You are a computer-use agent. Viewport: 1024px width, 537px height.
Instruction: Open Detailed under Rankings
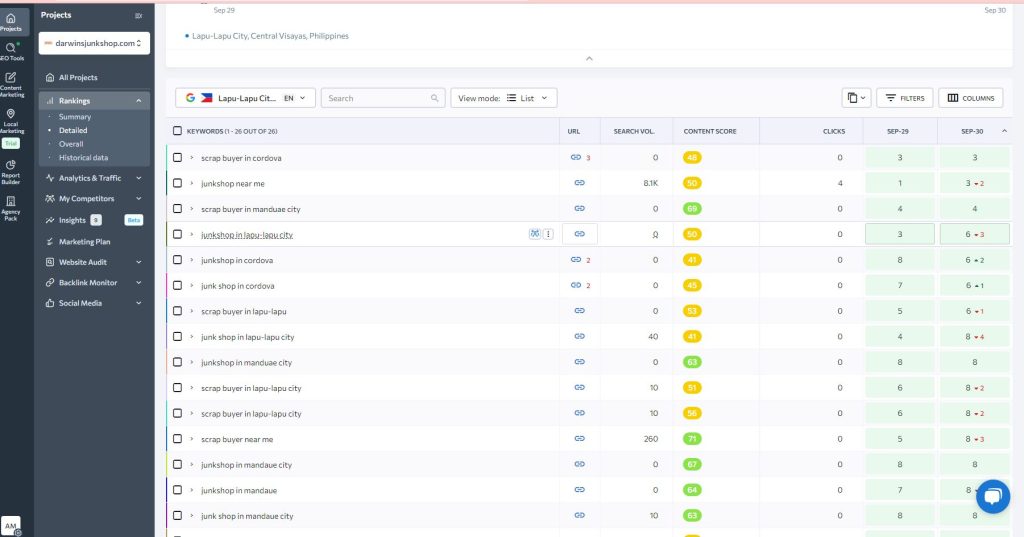tap(72, 130)
